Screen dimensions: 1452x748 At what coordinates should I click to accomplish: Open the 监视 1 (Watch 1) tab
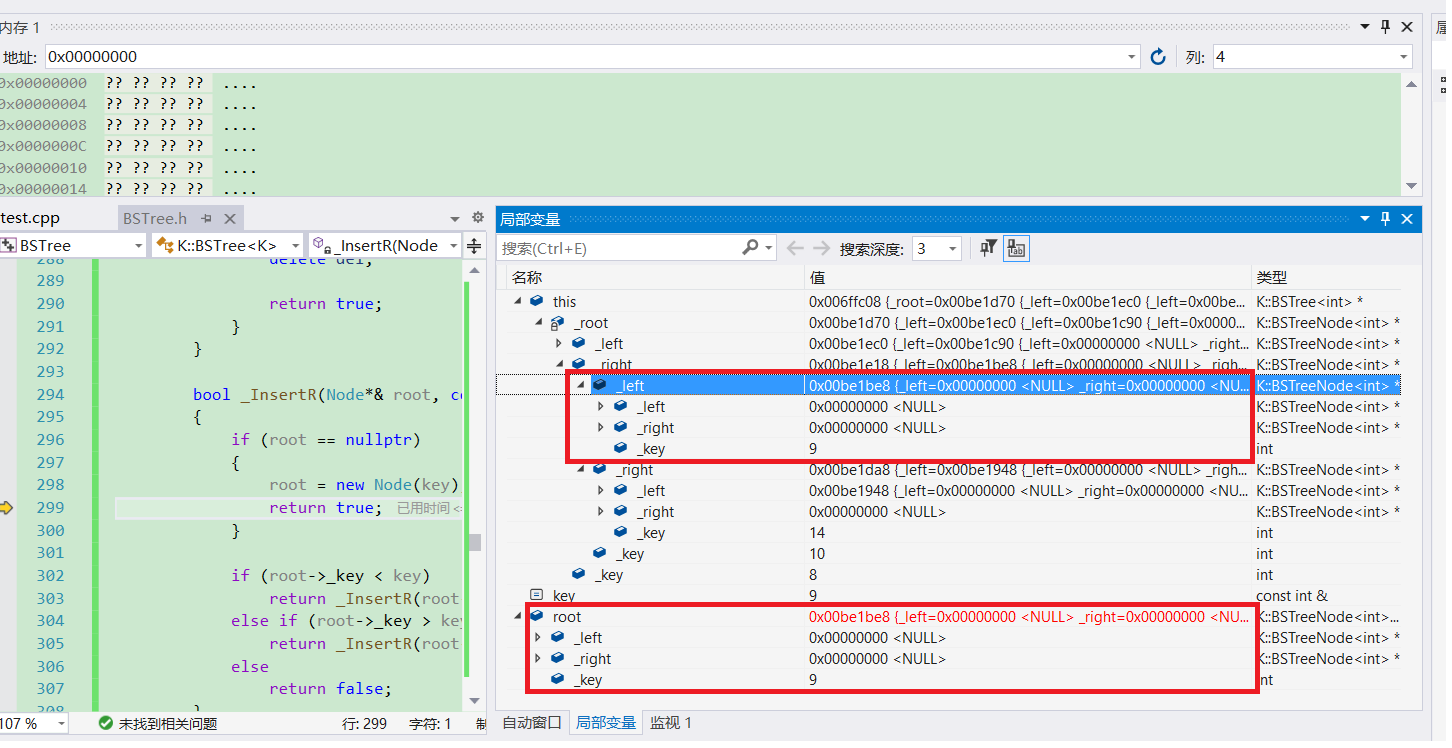[671, 722]
